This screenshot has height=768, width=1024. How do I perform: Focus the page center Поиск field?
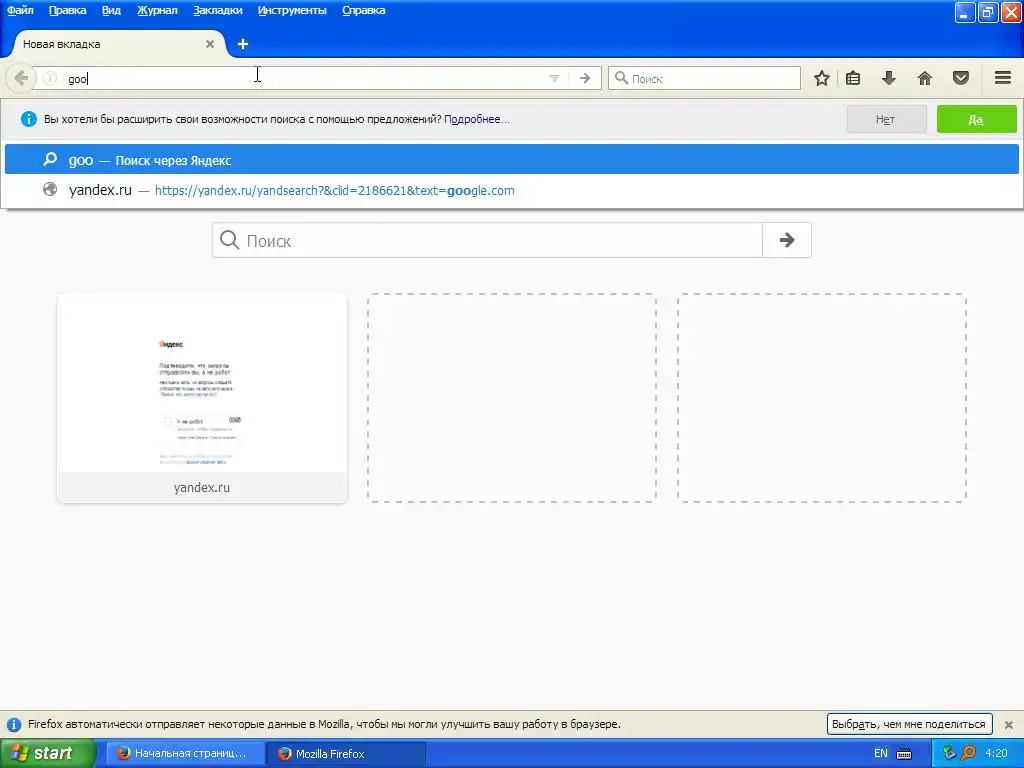click(487, 240)
